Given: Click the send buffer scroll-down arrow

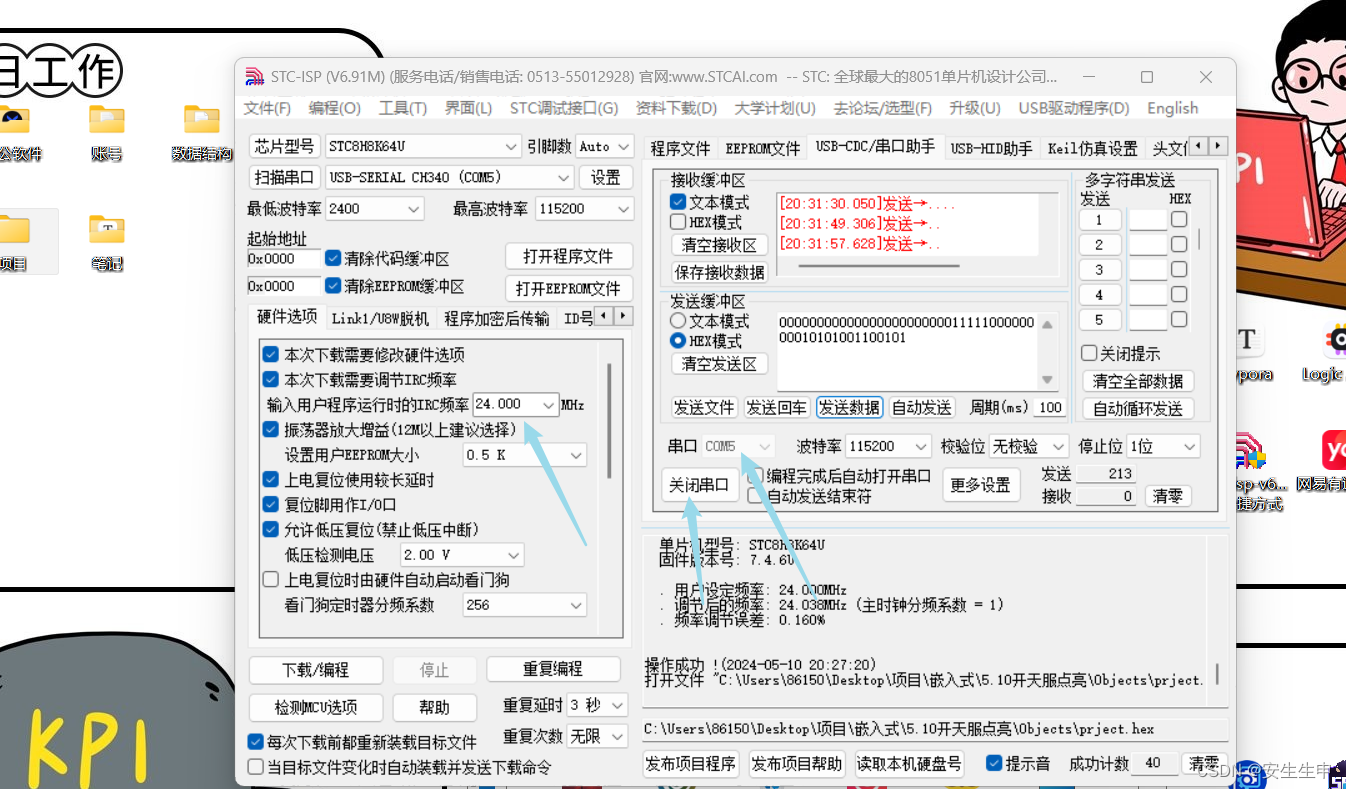Looking at the screenshot, I should point(1047,380).
